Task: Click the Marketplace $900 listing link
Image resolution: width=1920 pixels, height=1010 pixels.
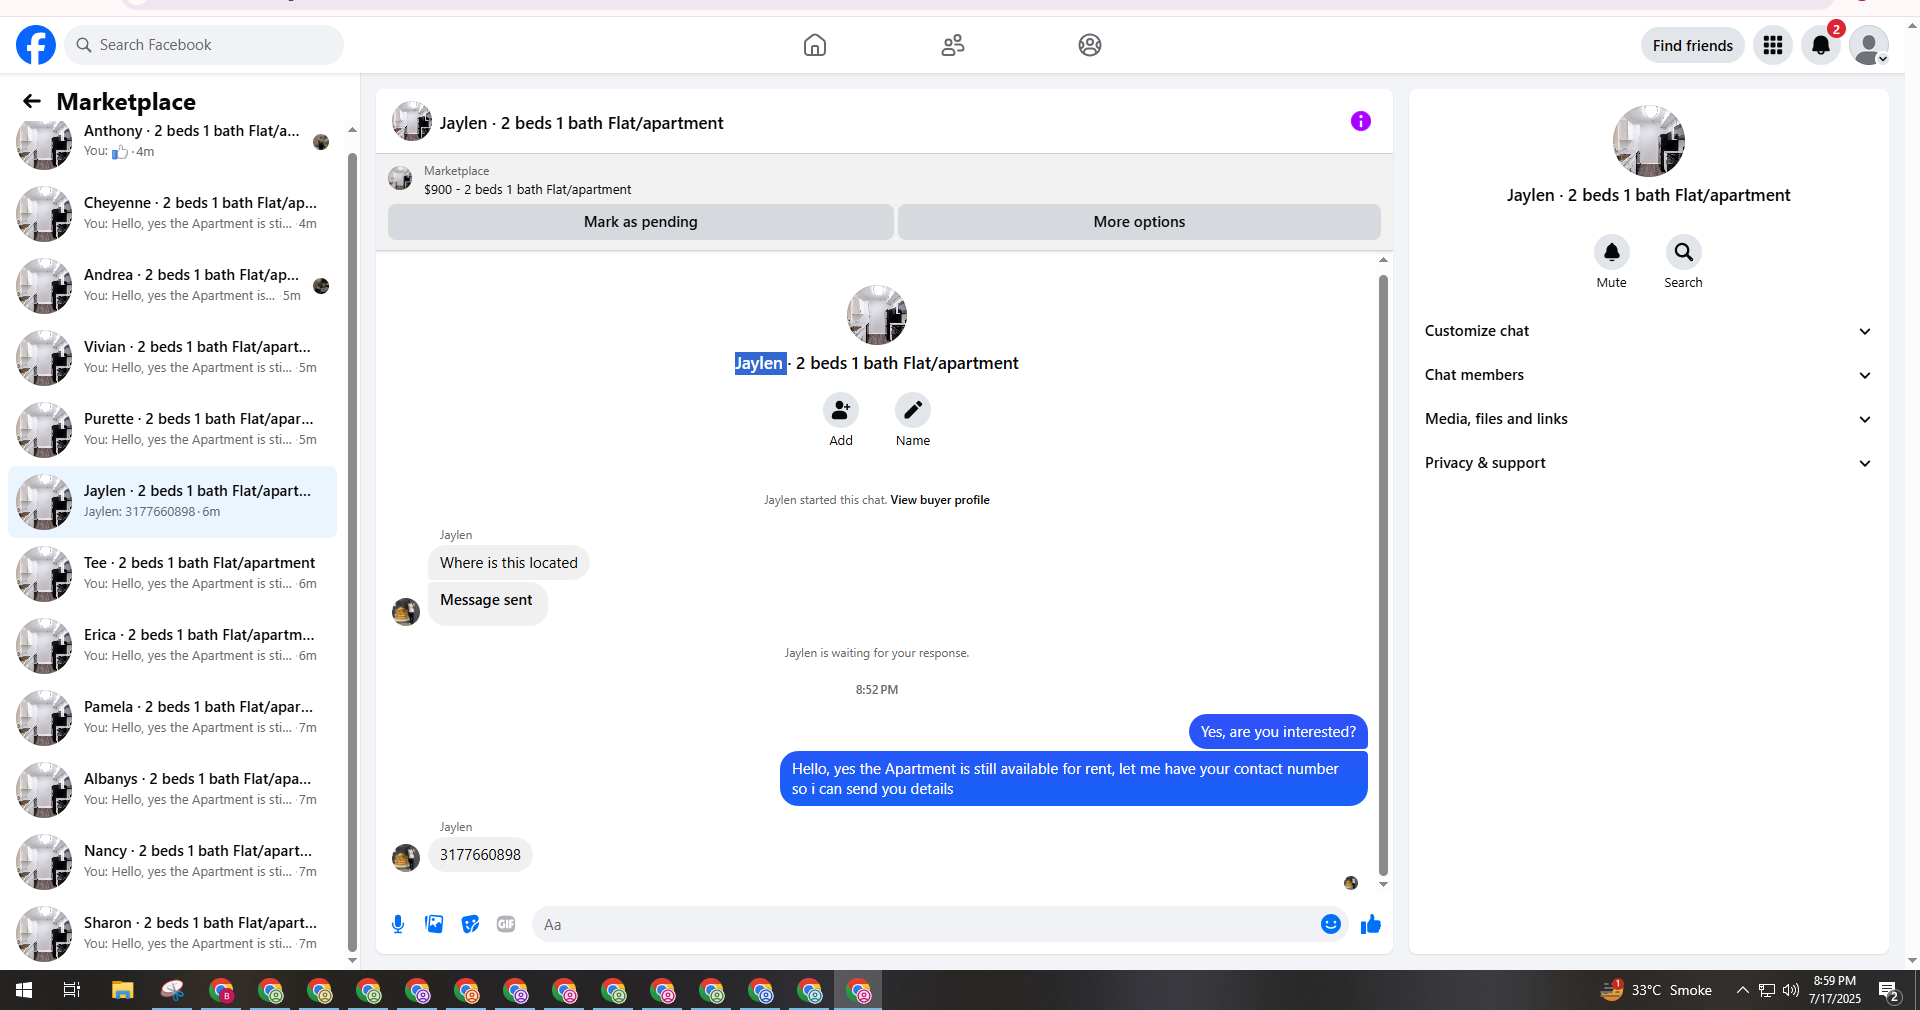Action: pos(527,189)
